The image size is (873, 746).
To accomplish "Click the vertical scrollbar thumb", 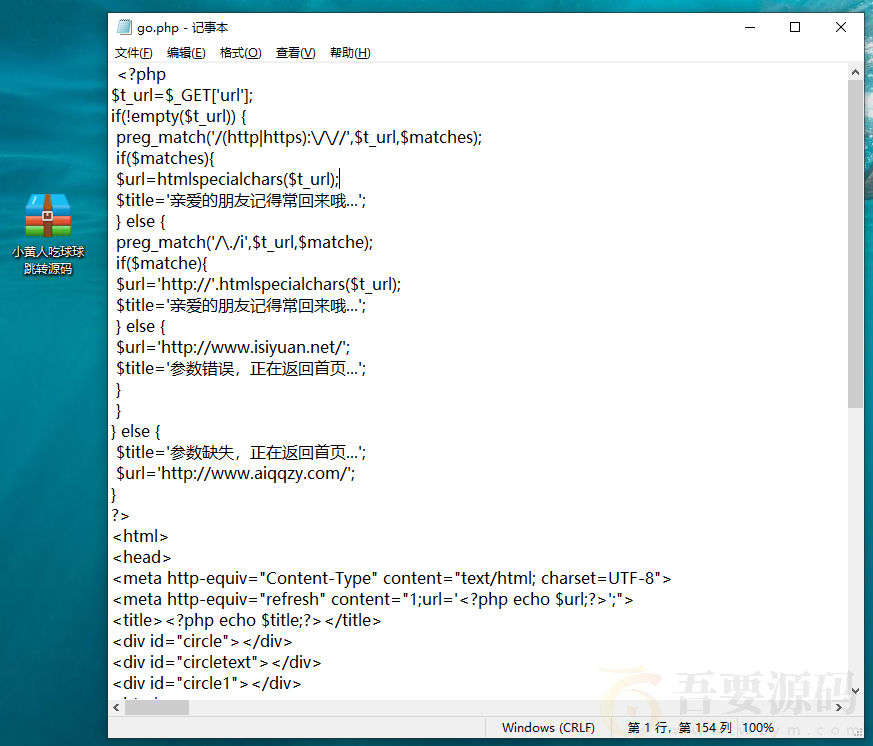I will [856, 244].
